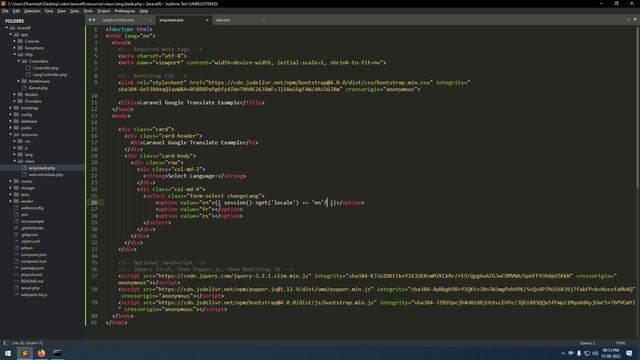Click the server.php file icon
This screenshot has width=640, height=360.
point(16,288)
